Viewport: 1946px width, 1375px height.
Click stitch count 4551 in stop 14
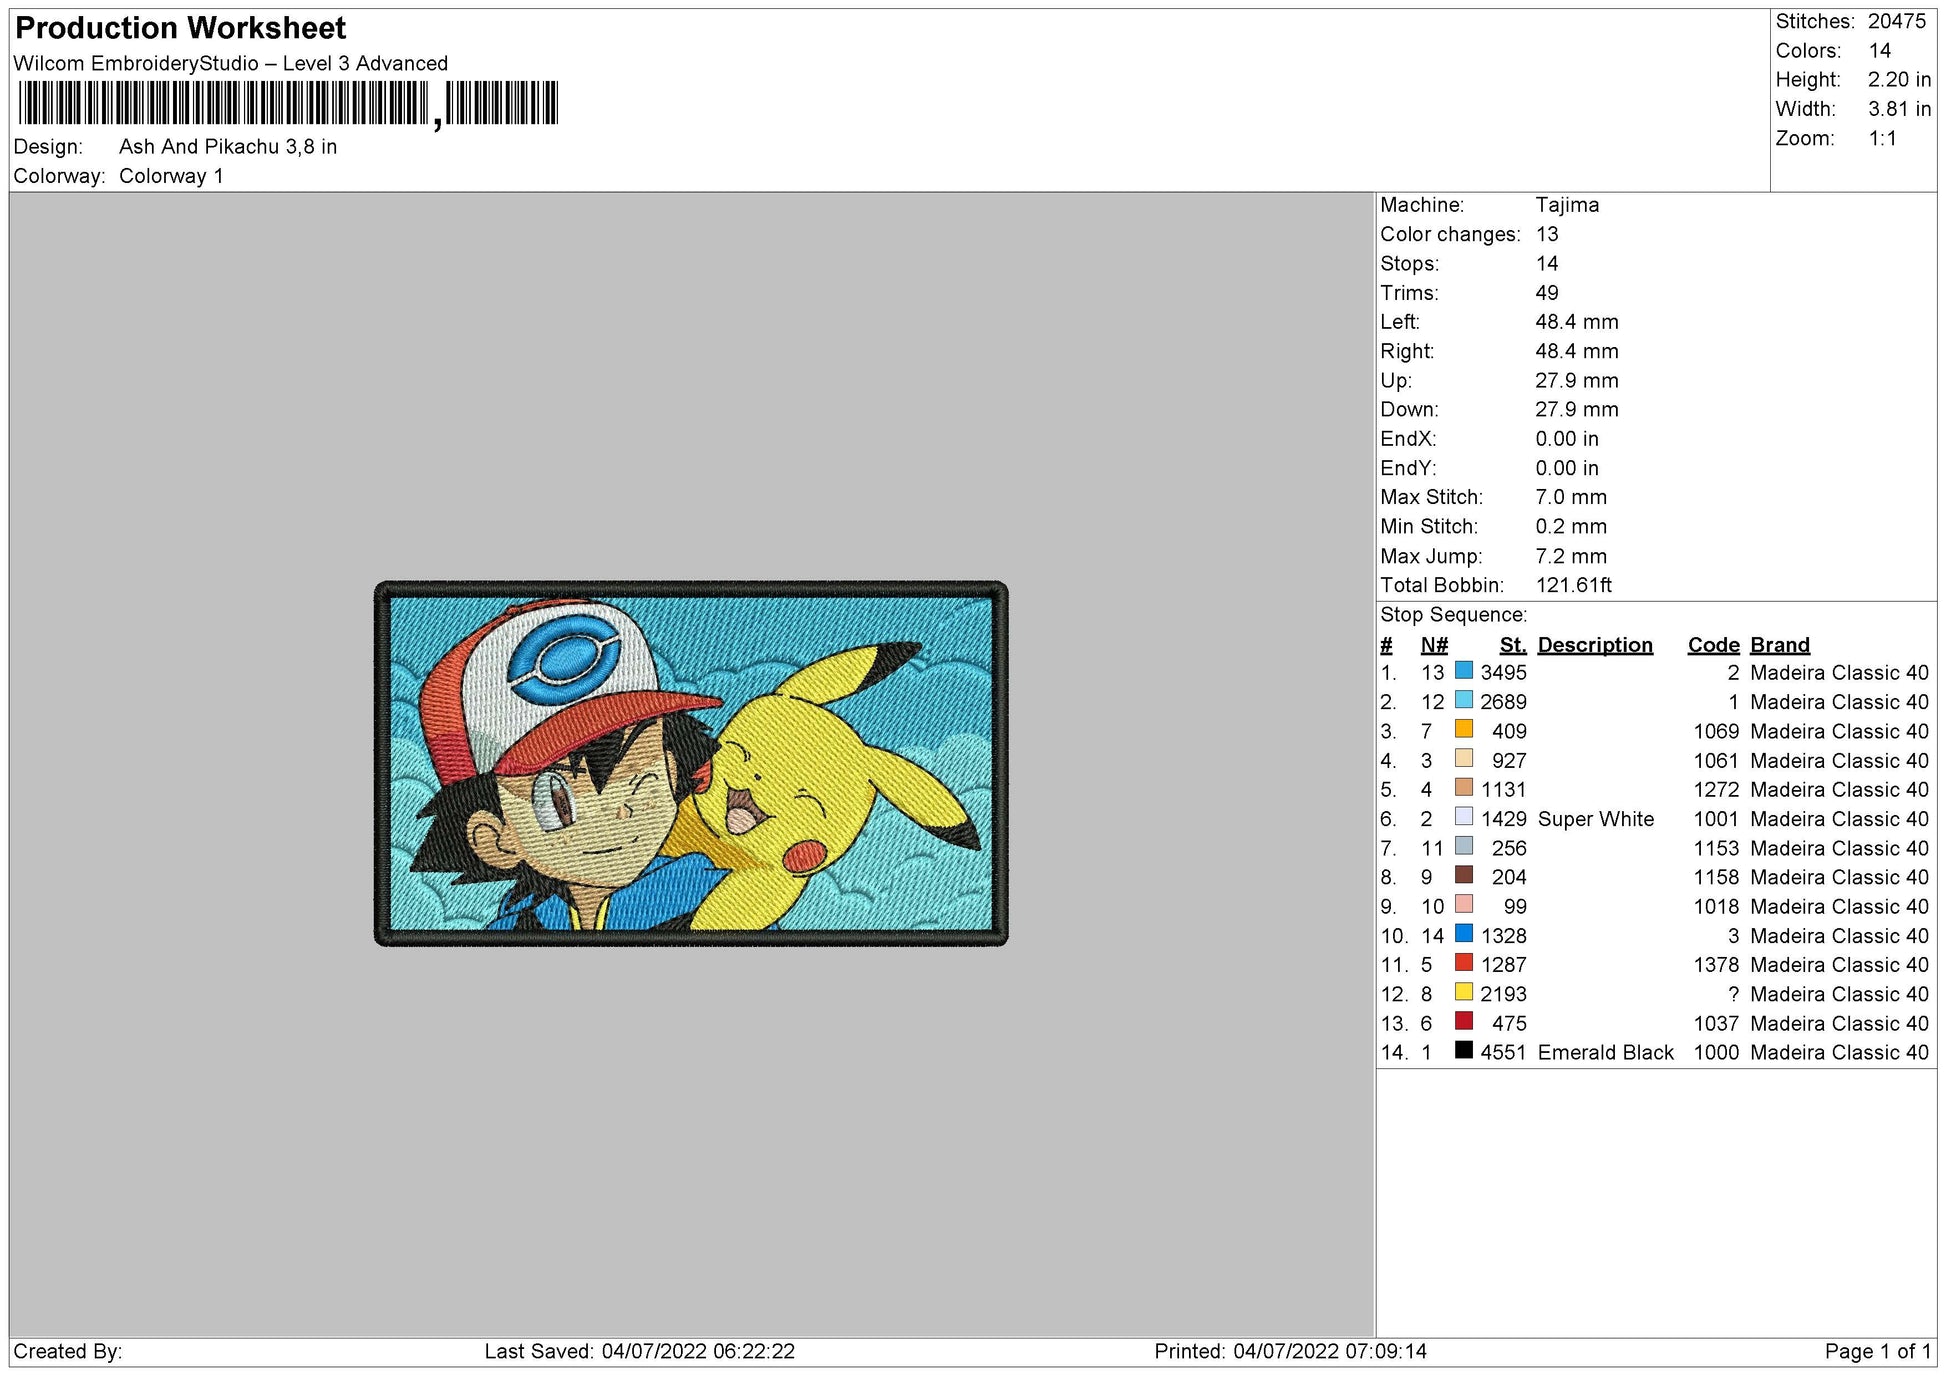(1503, 1053)
